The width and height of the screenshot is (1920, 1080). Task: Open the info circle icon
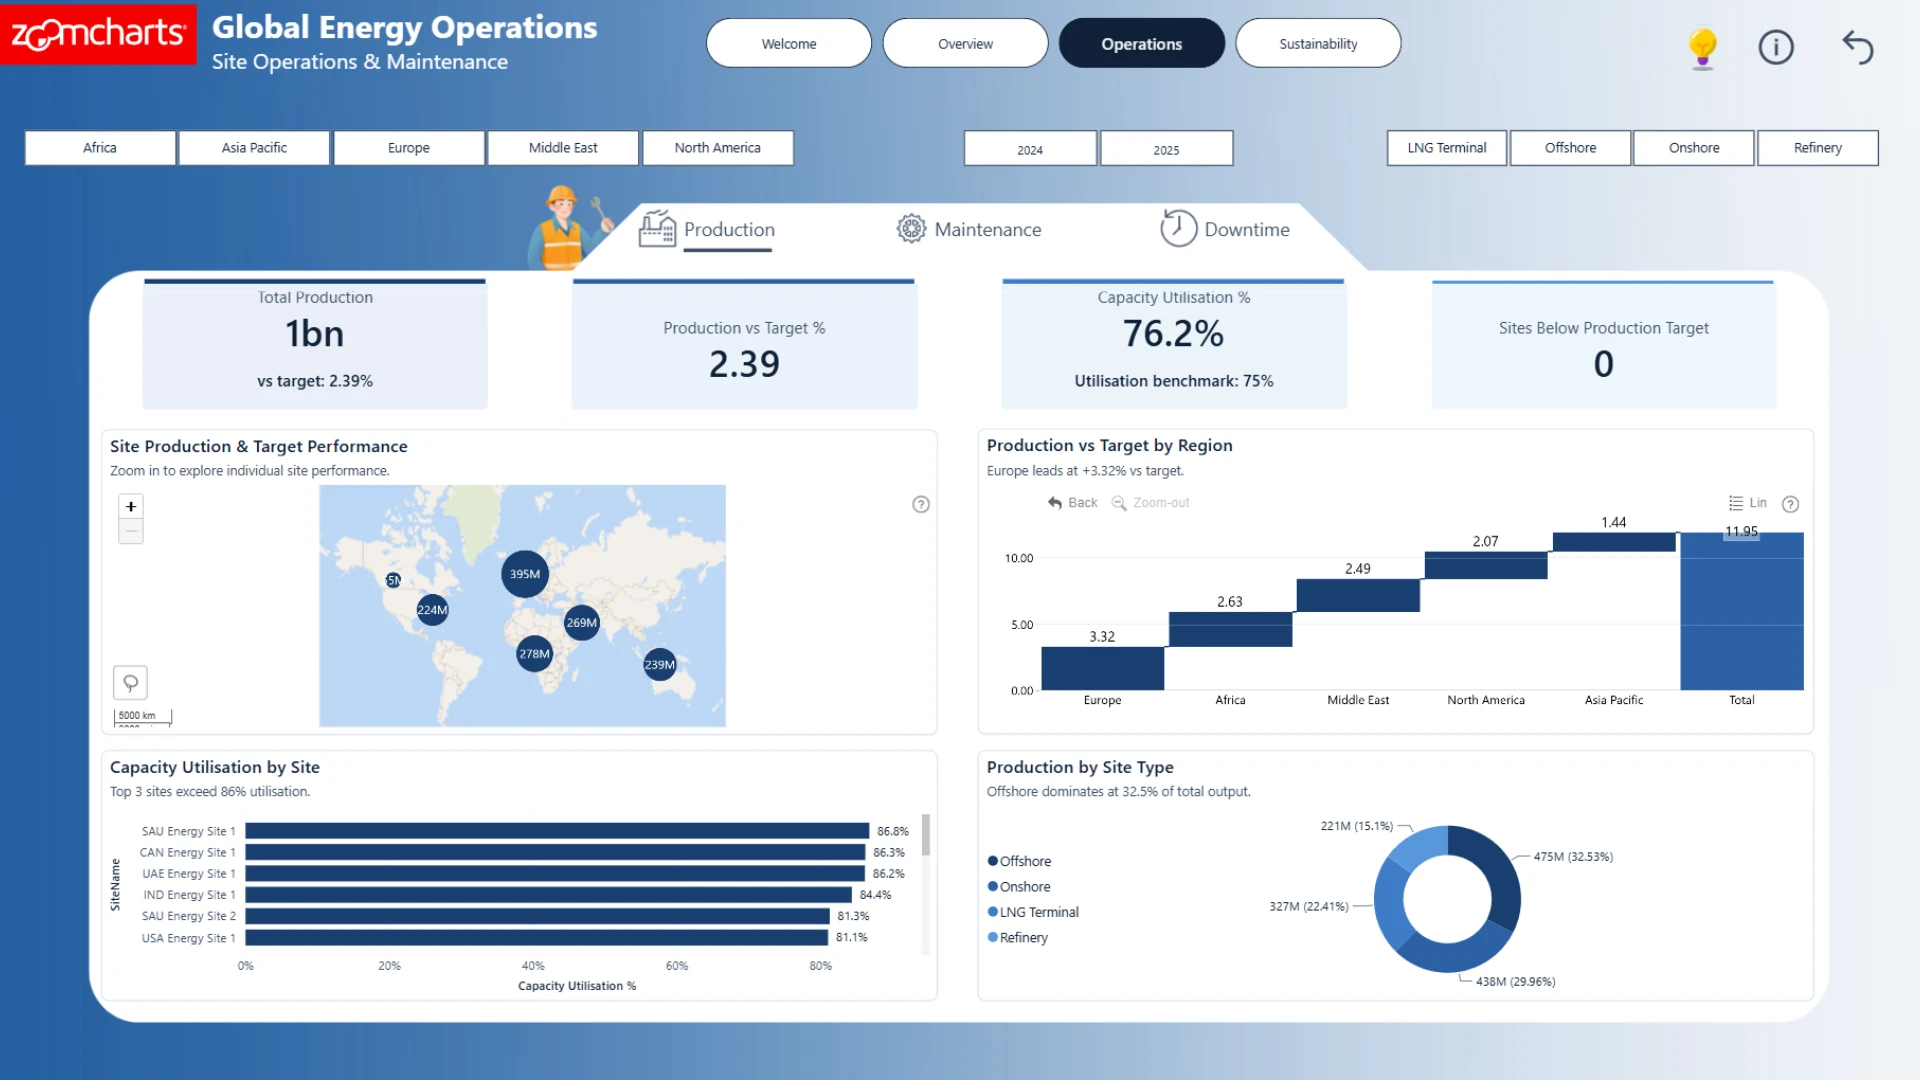pos(1776,47)
